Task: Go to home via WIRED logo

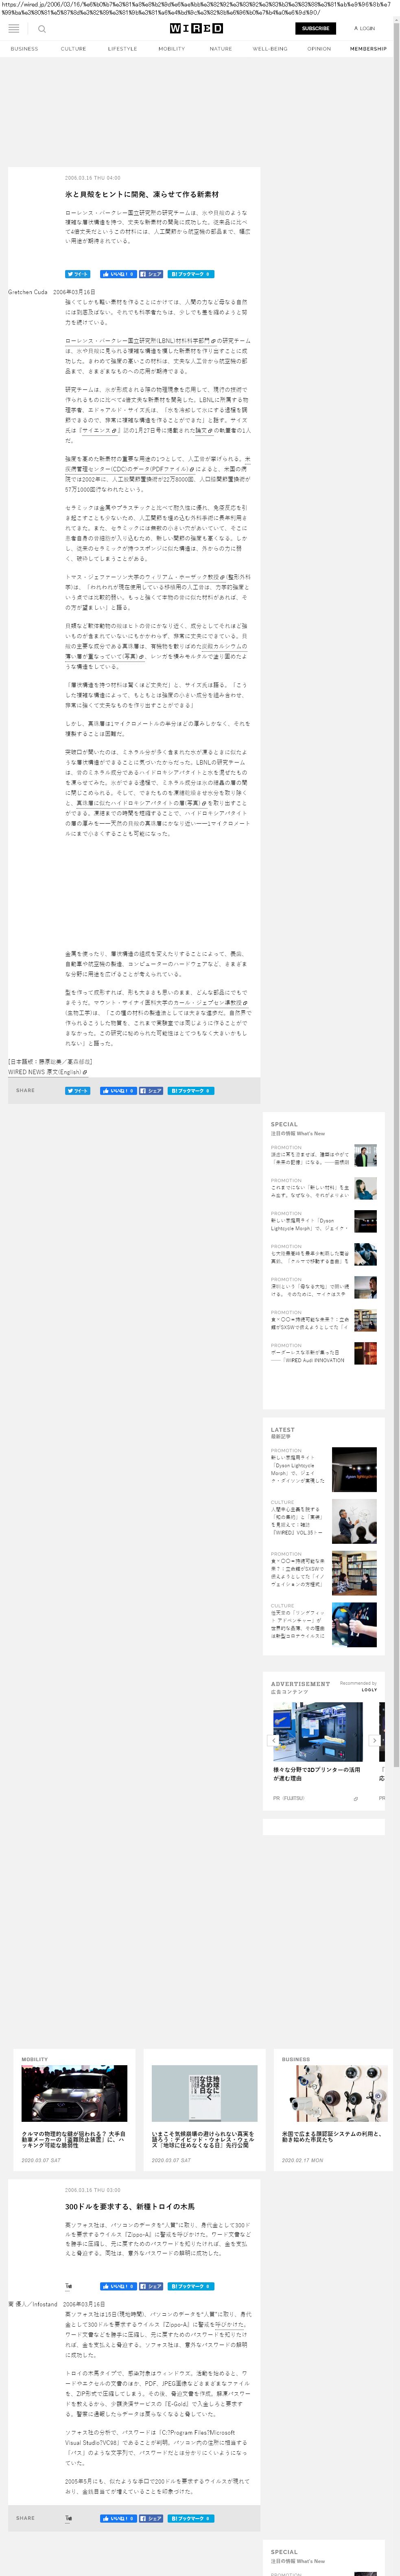Action: pyautogui.click(x=196, y=29)
